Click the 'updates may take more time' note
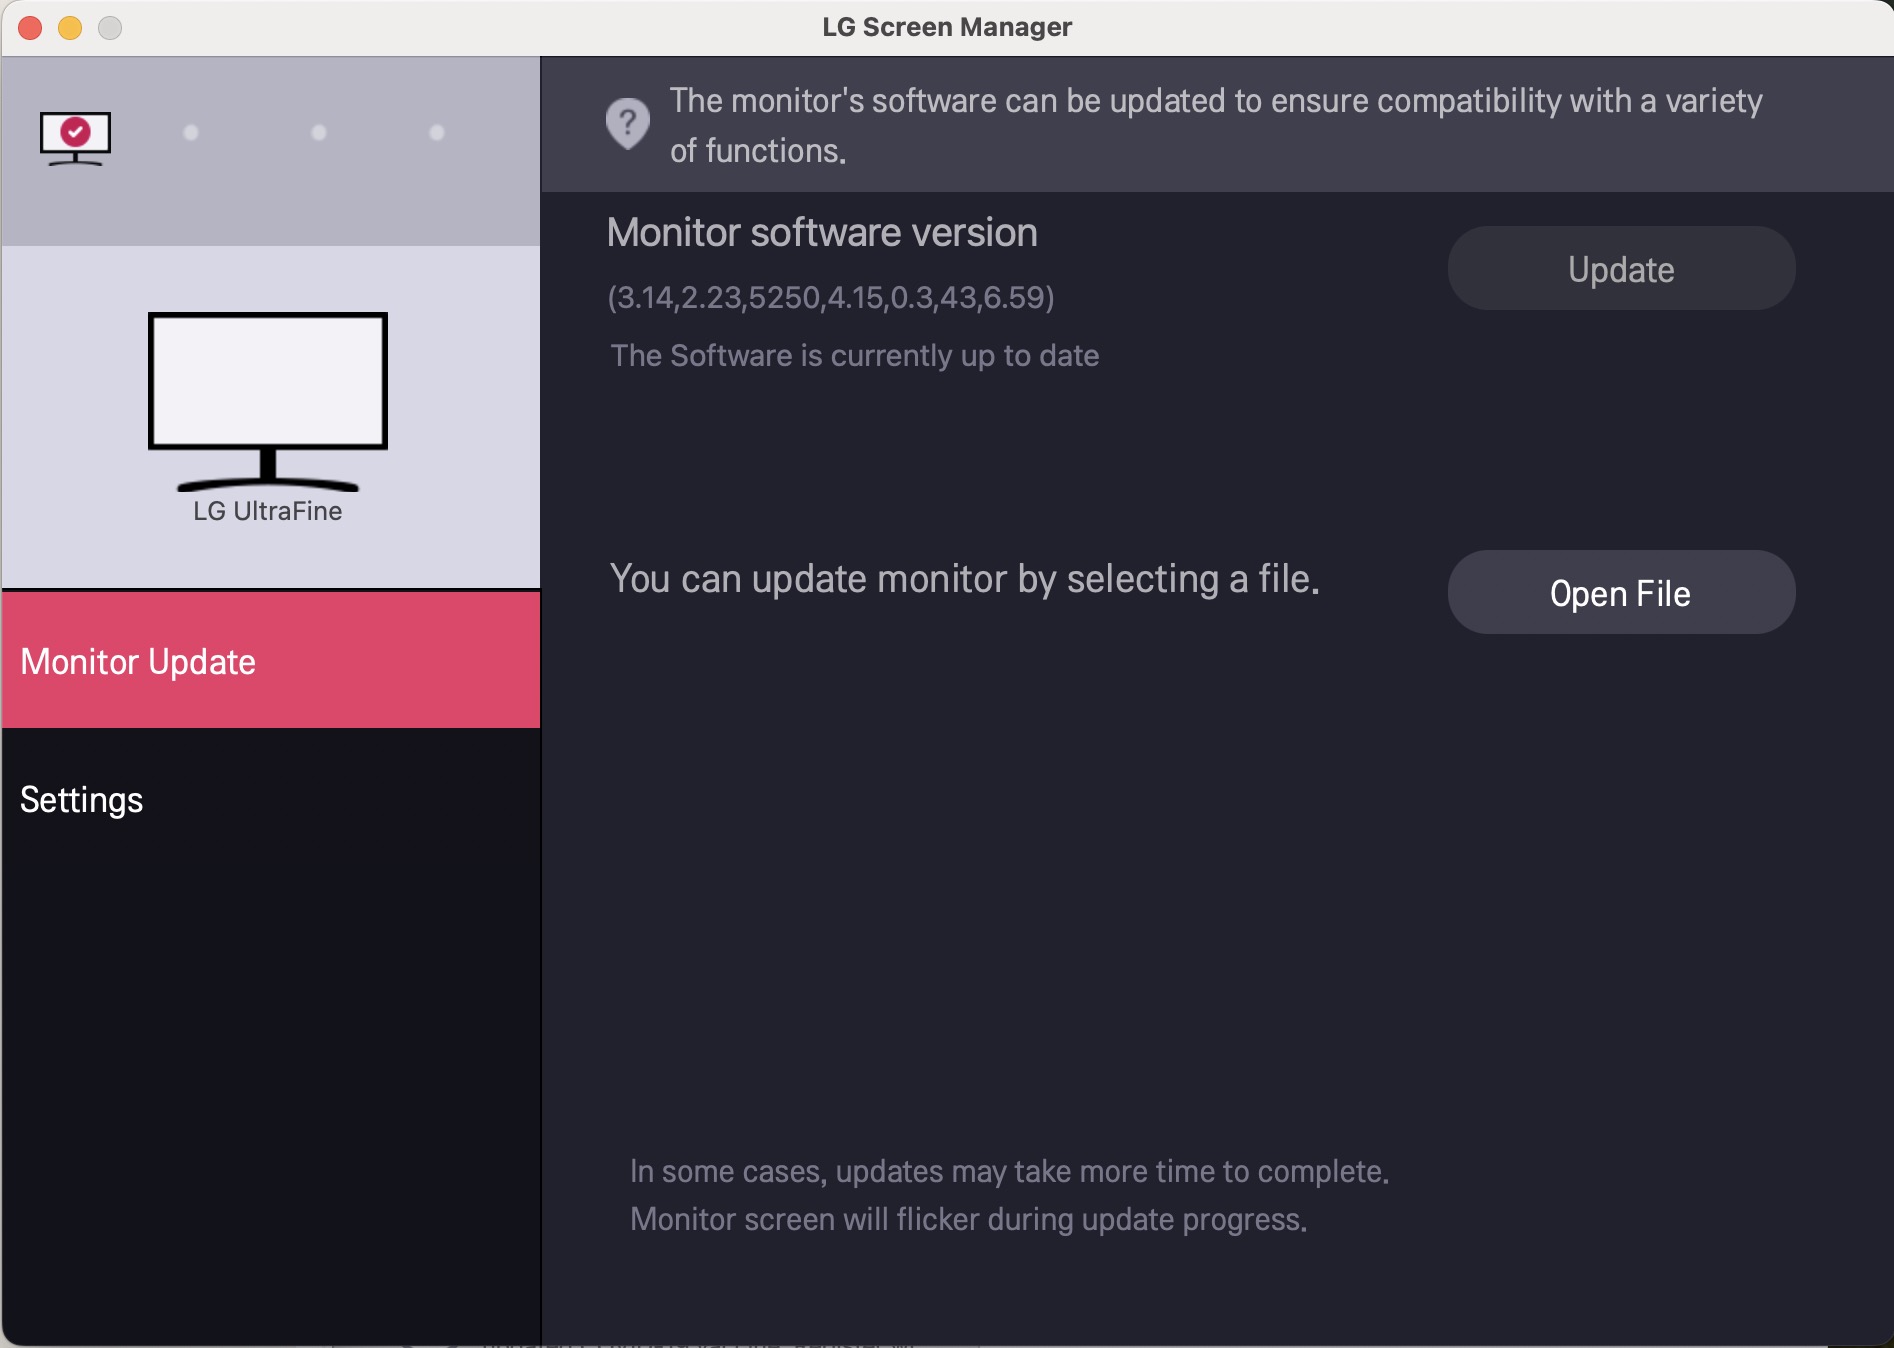1894x1348 pixels. (1010, 1172)
